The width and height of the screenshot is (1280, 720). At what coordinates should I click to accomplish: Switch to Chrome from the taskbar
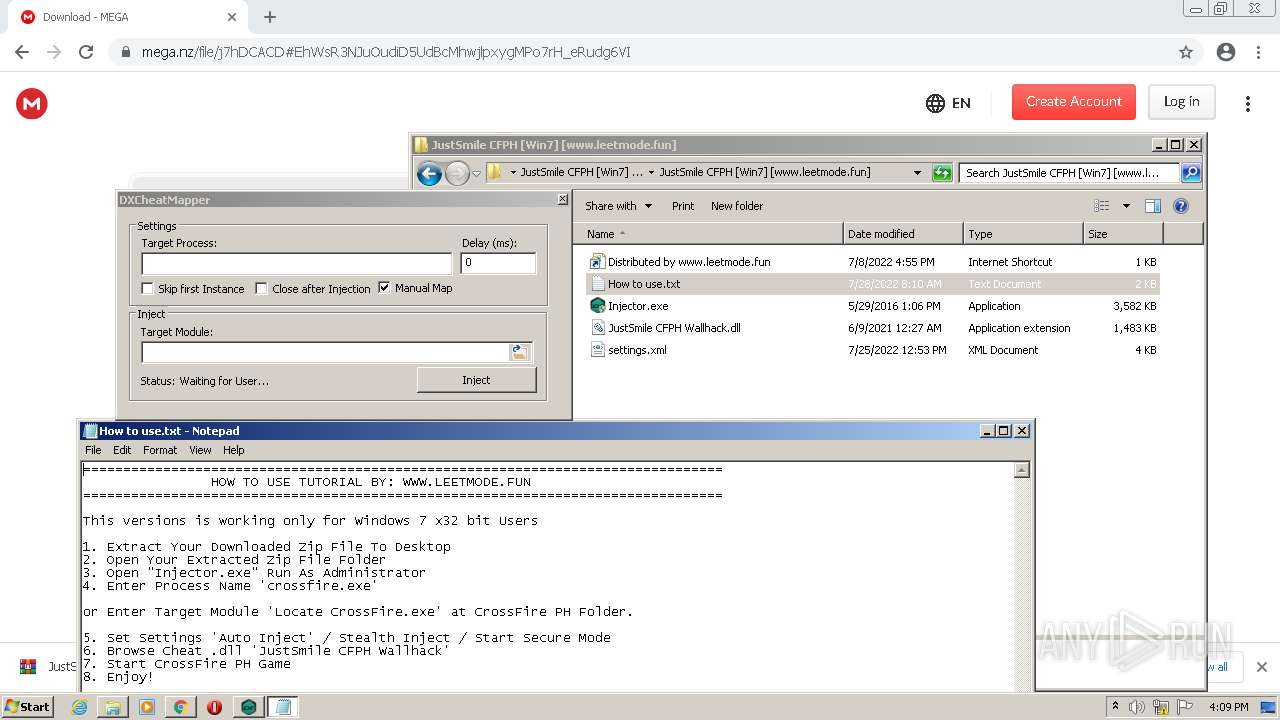180,707
